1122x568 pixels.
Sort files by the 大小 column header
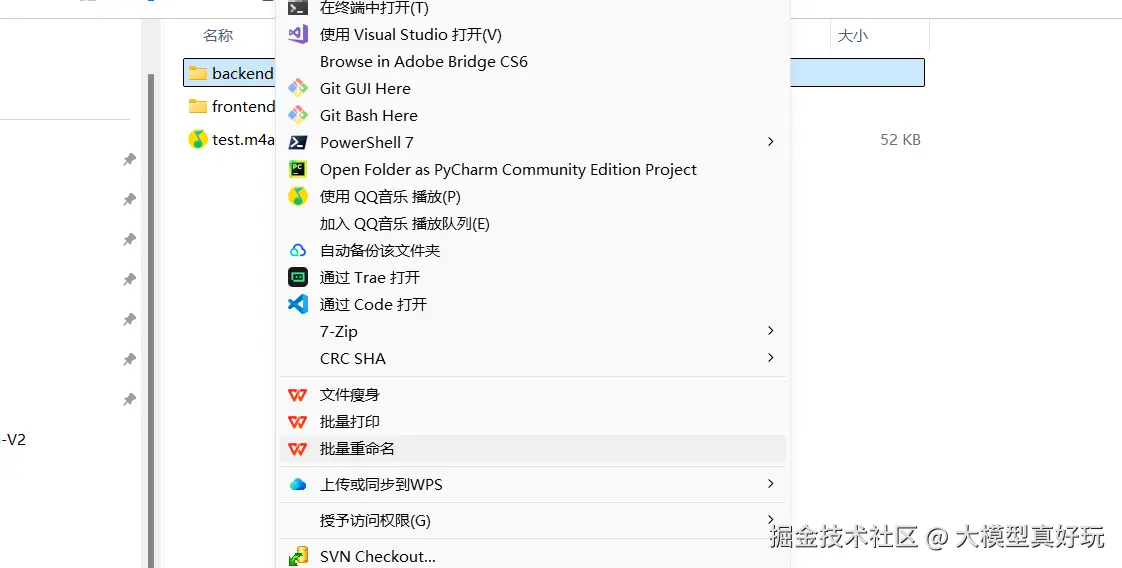point(852,35)
